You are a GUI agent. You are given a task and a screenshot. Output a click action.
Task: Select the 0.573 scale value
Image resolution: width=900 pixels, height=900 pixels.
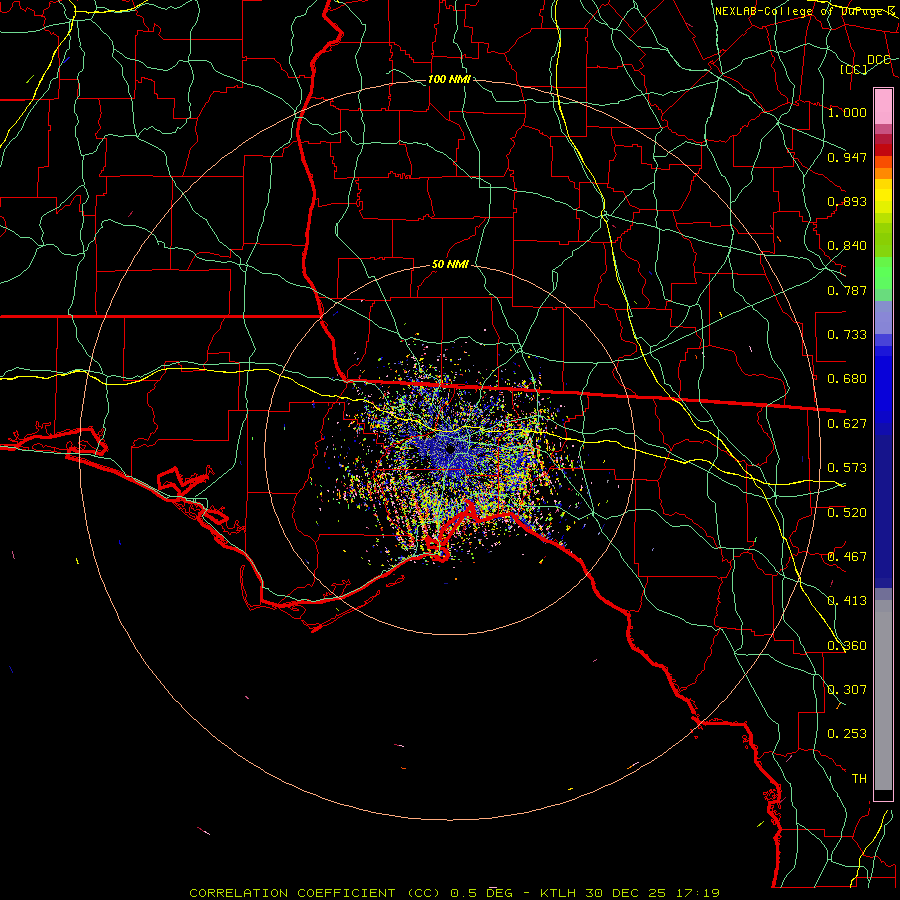coord(847,468)
